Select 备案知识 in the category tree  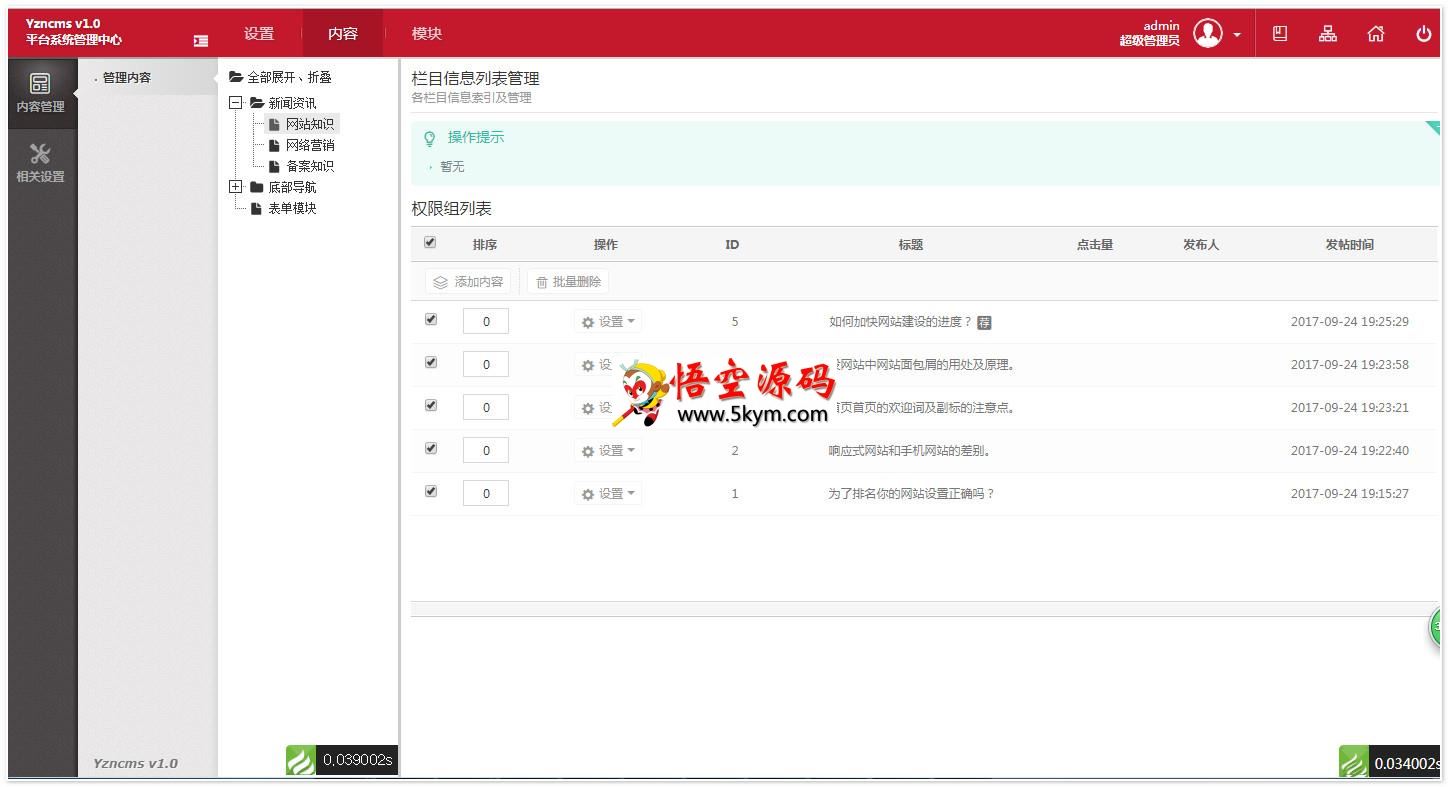pyautogui.click(x=310, y=166)
